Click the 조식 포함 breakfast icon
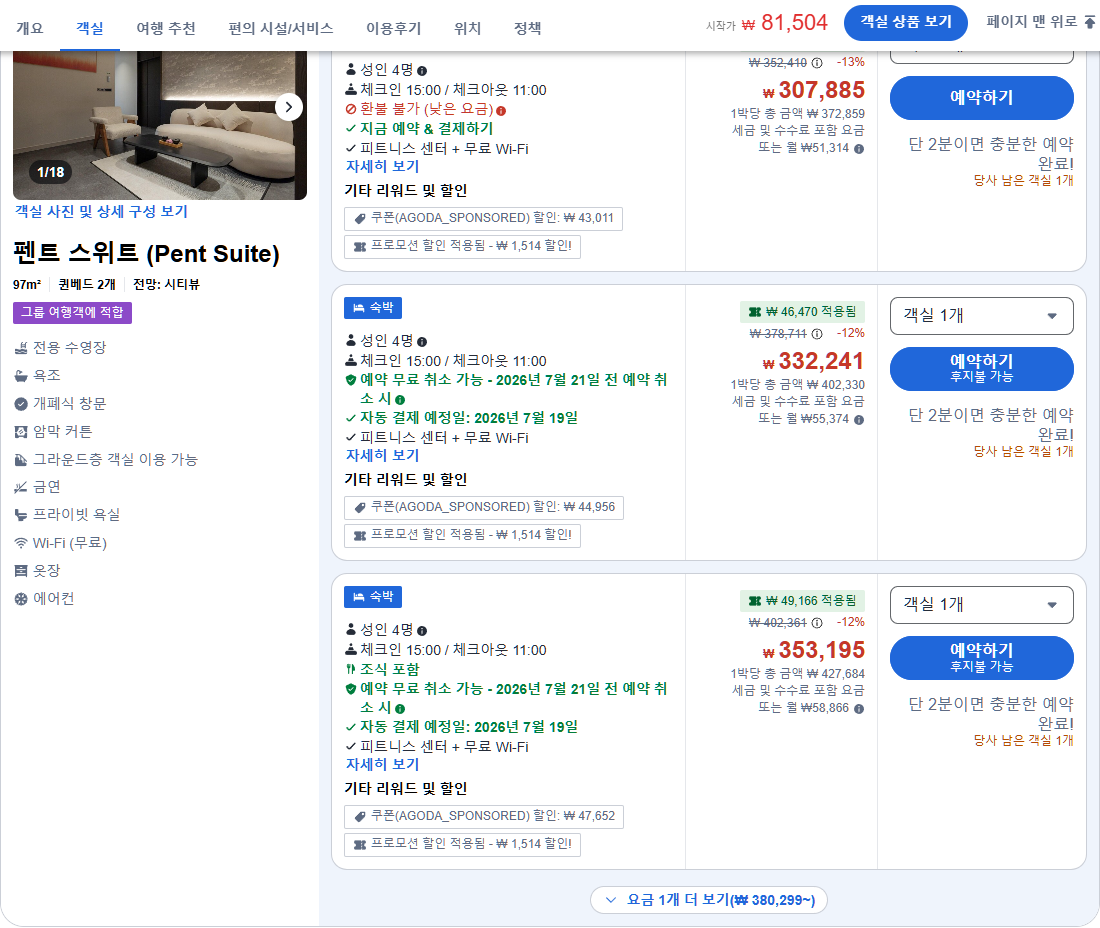Viewport: 1100px width, 928px height. [x=351, y=670]
